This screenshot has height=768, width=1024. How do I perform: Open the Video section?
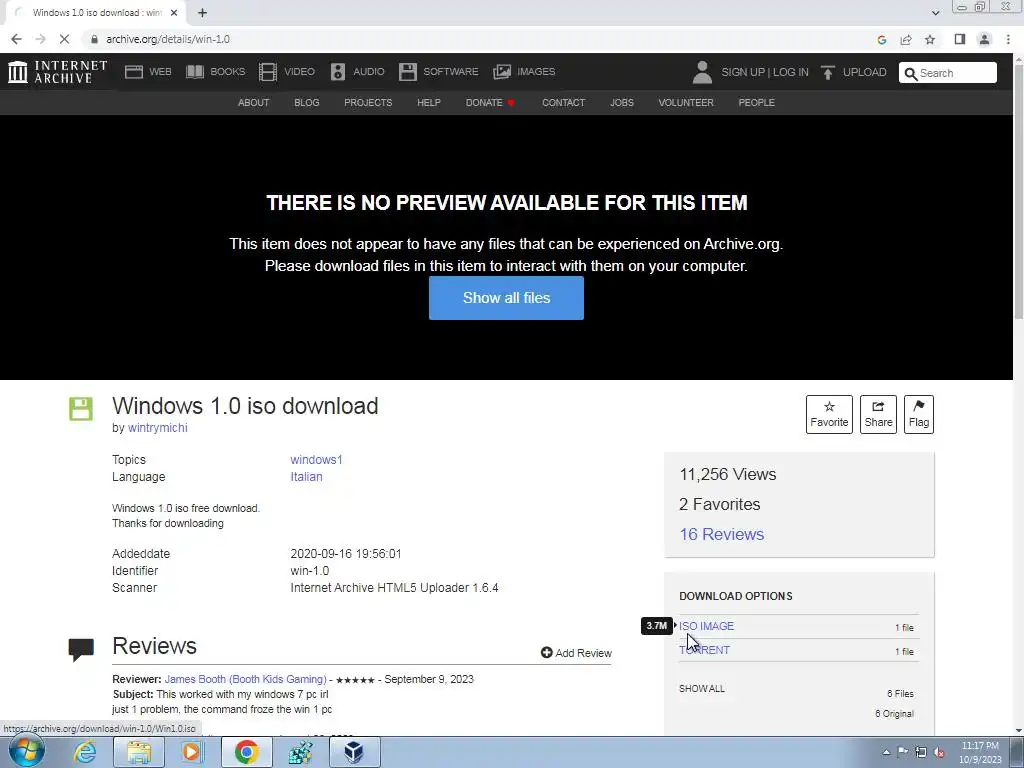(287, 72)
